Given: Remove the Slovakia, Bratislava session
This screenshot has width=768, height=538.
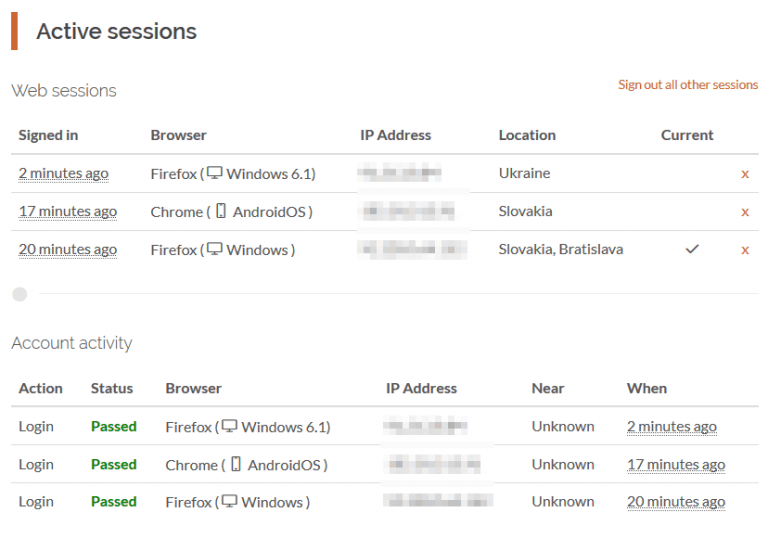Looking at the screenshot, I should tap(744, 250).
